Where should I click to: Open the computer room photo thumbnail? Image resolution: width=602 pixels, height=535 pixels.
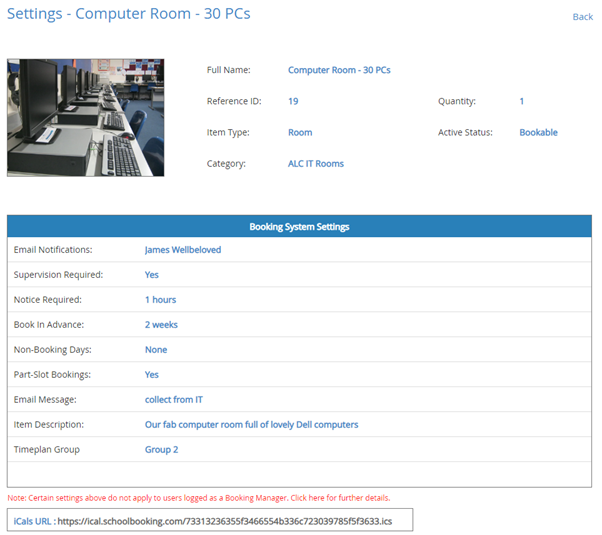click(x=86, y=118)
